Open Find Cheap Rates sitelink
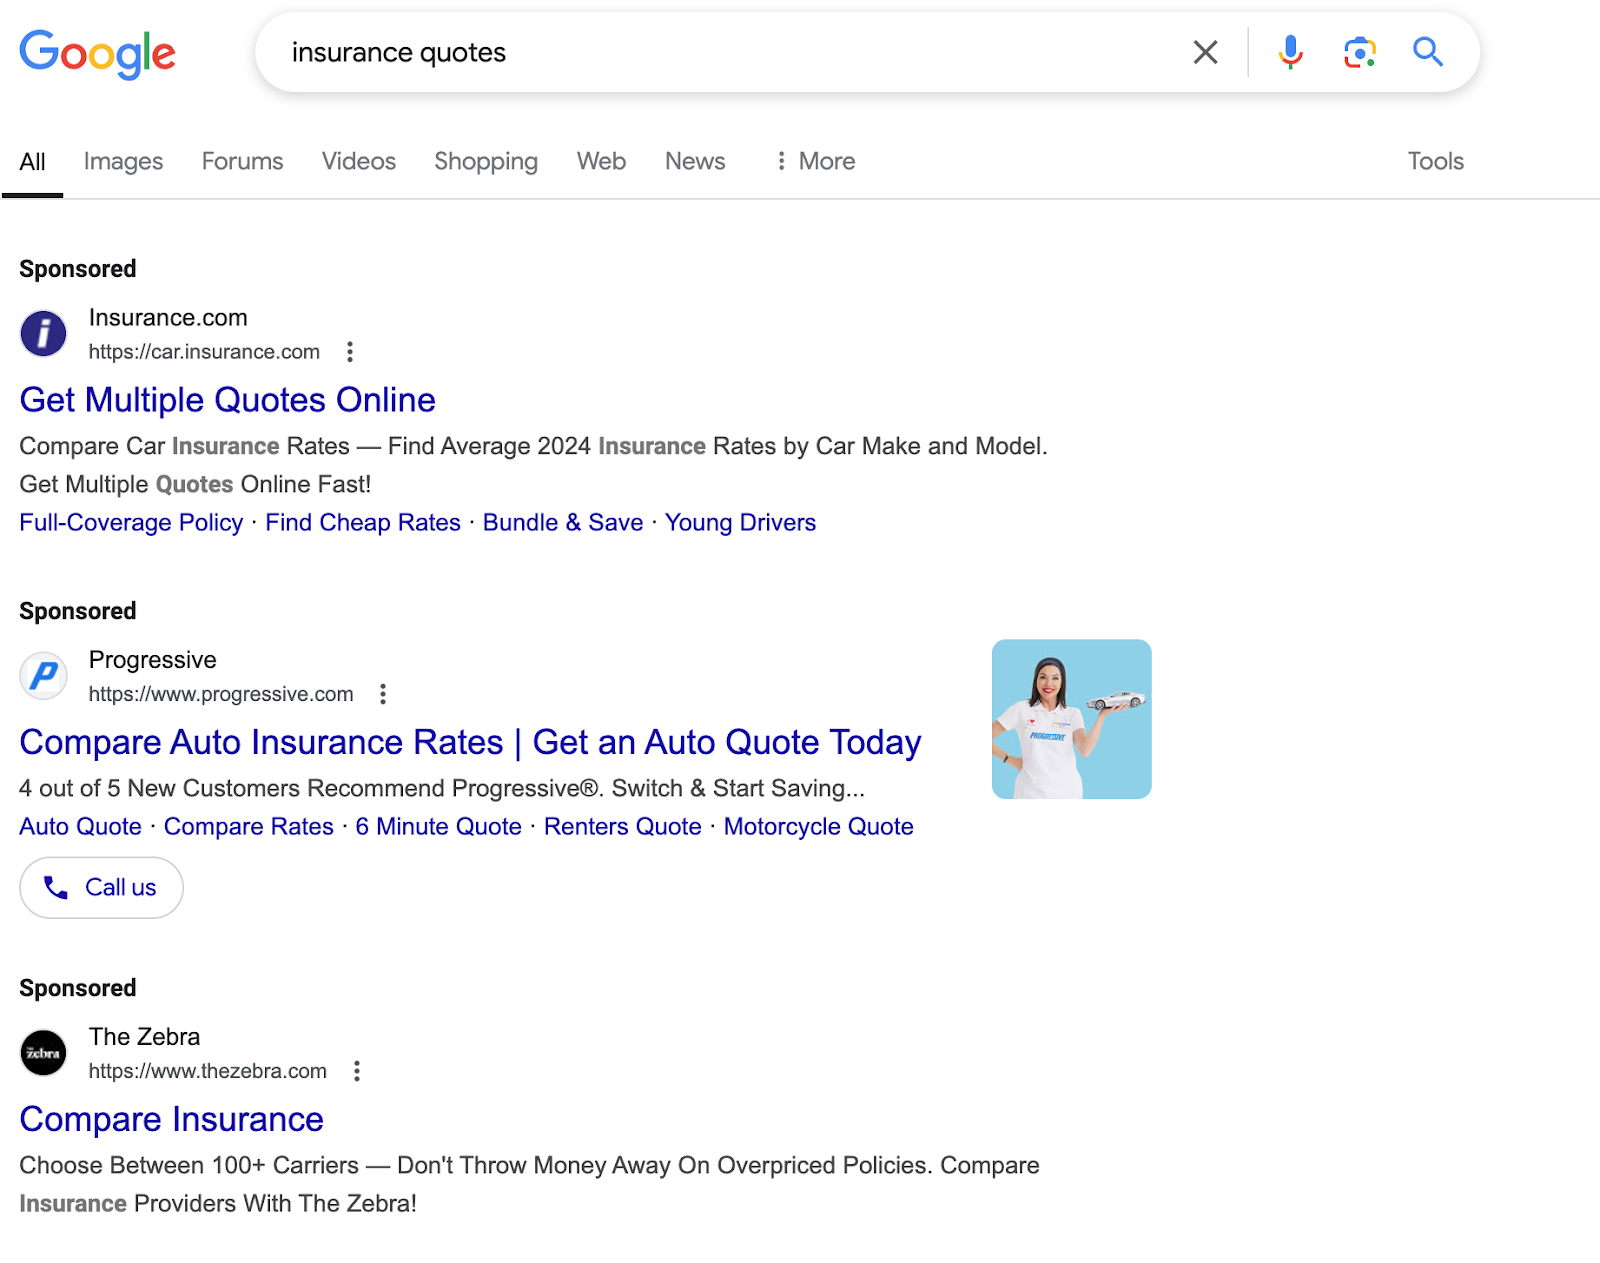Image resolution: width=1600 pixels, height=1263 pixels. point(363,523)
